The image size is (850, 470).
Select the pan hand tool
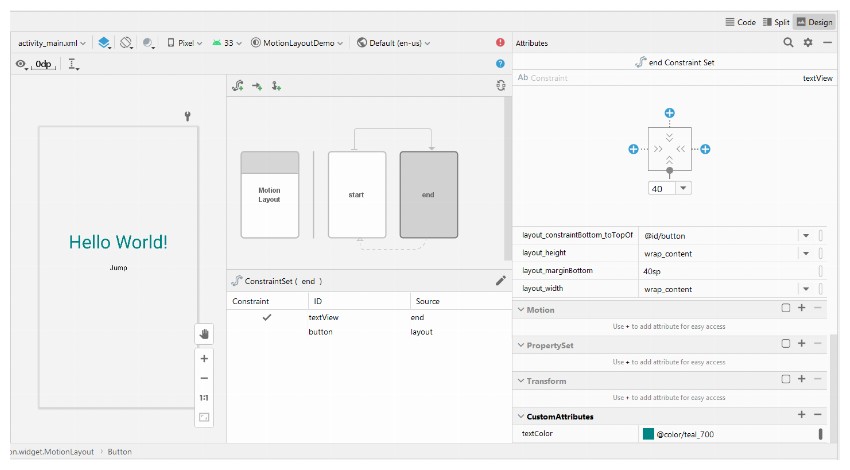coord(204,333)
